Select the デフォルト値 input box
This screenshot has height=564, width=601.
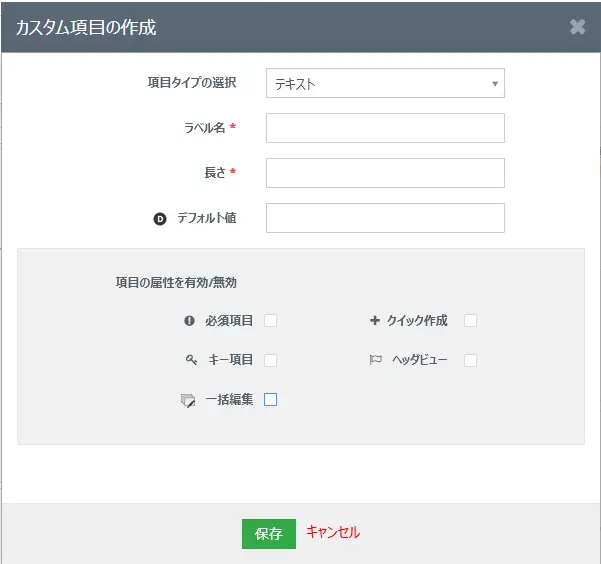(385, 218)
